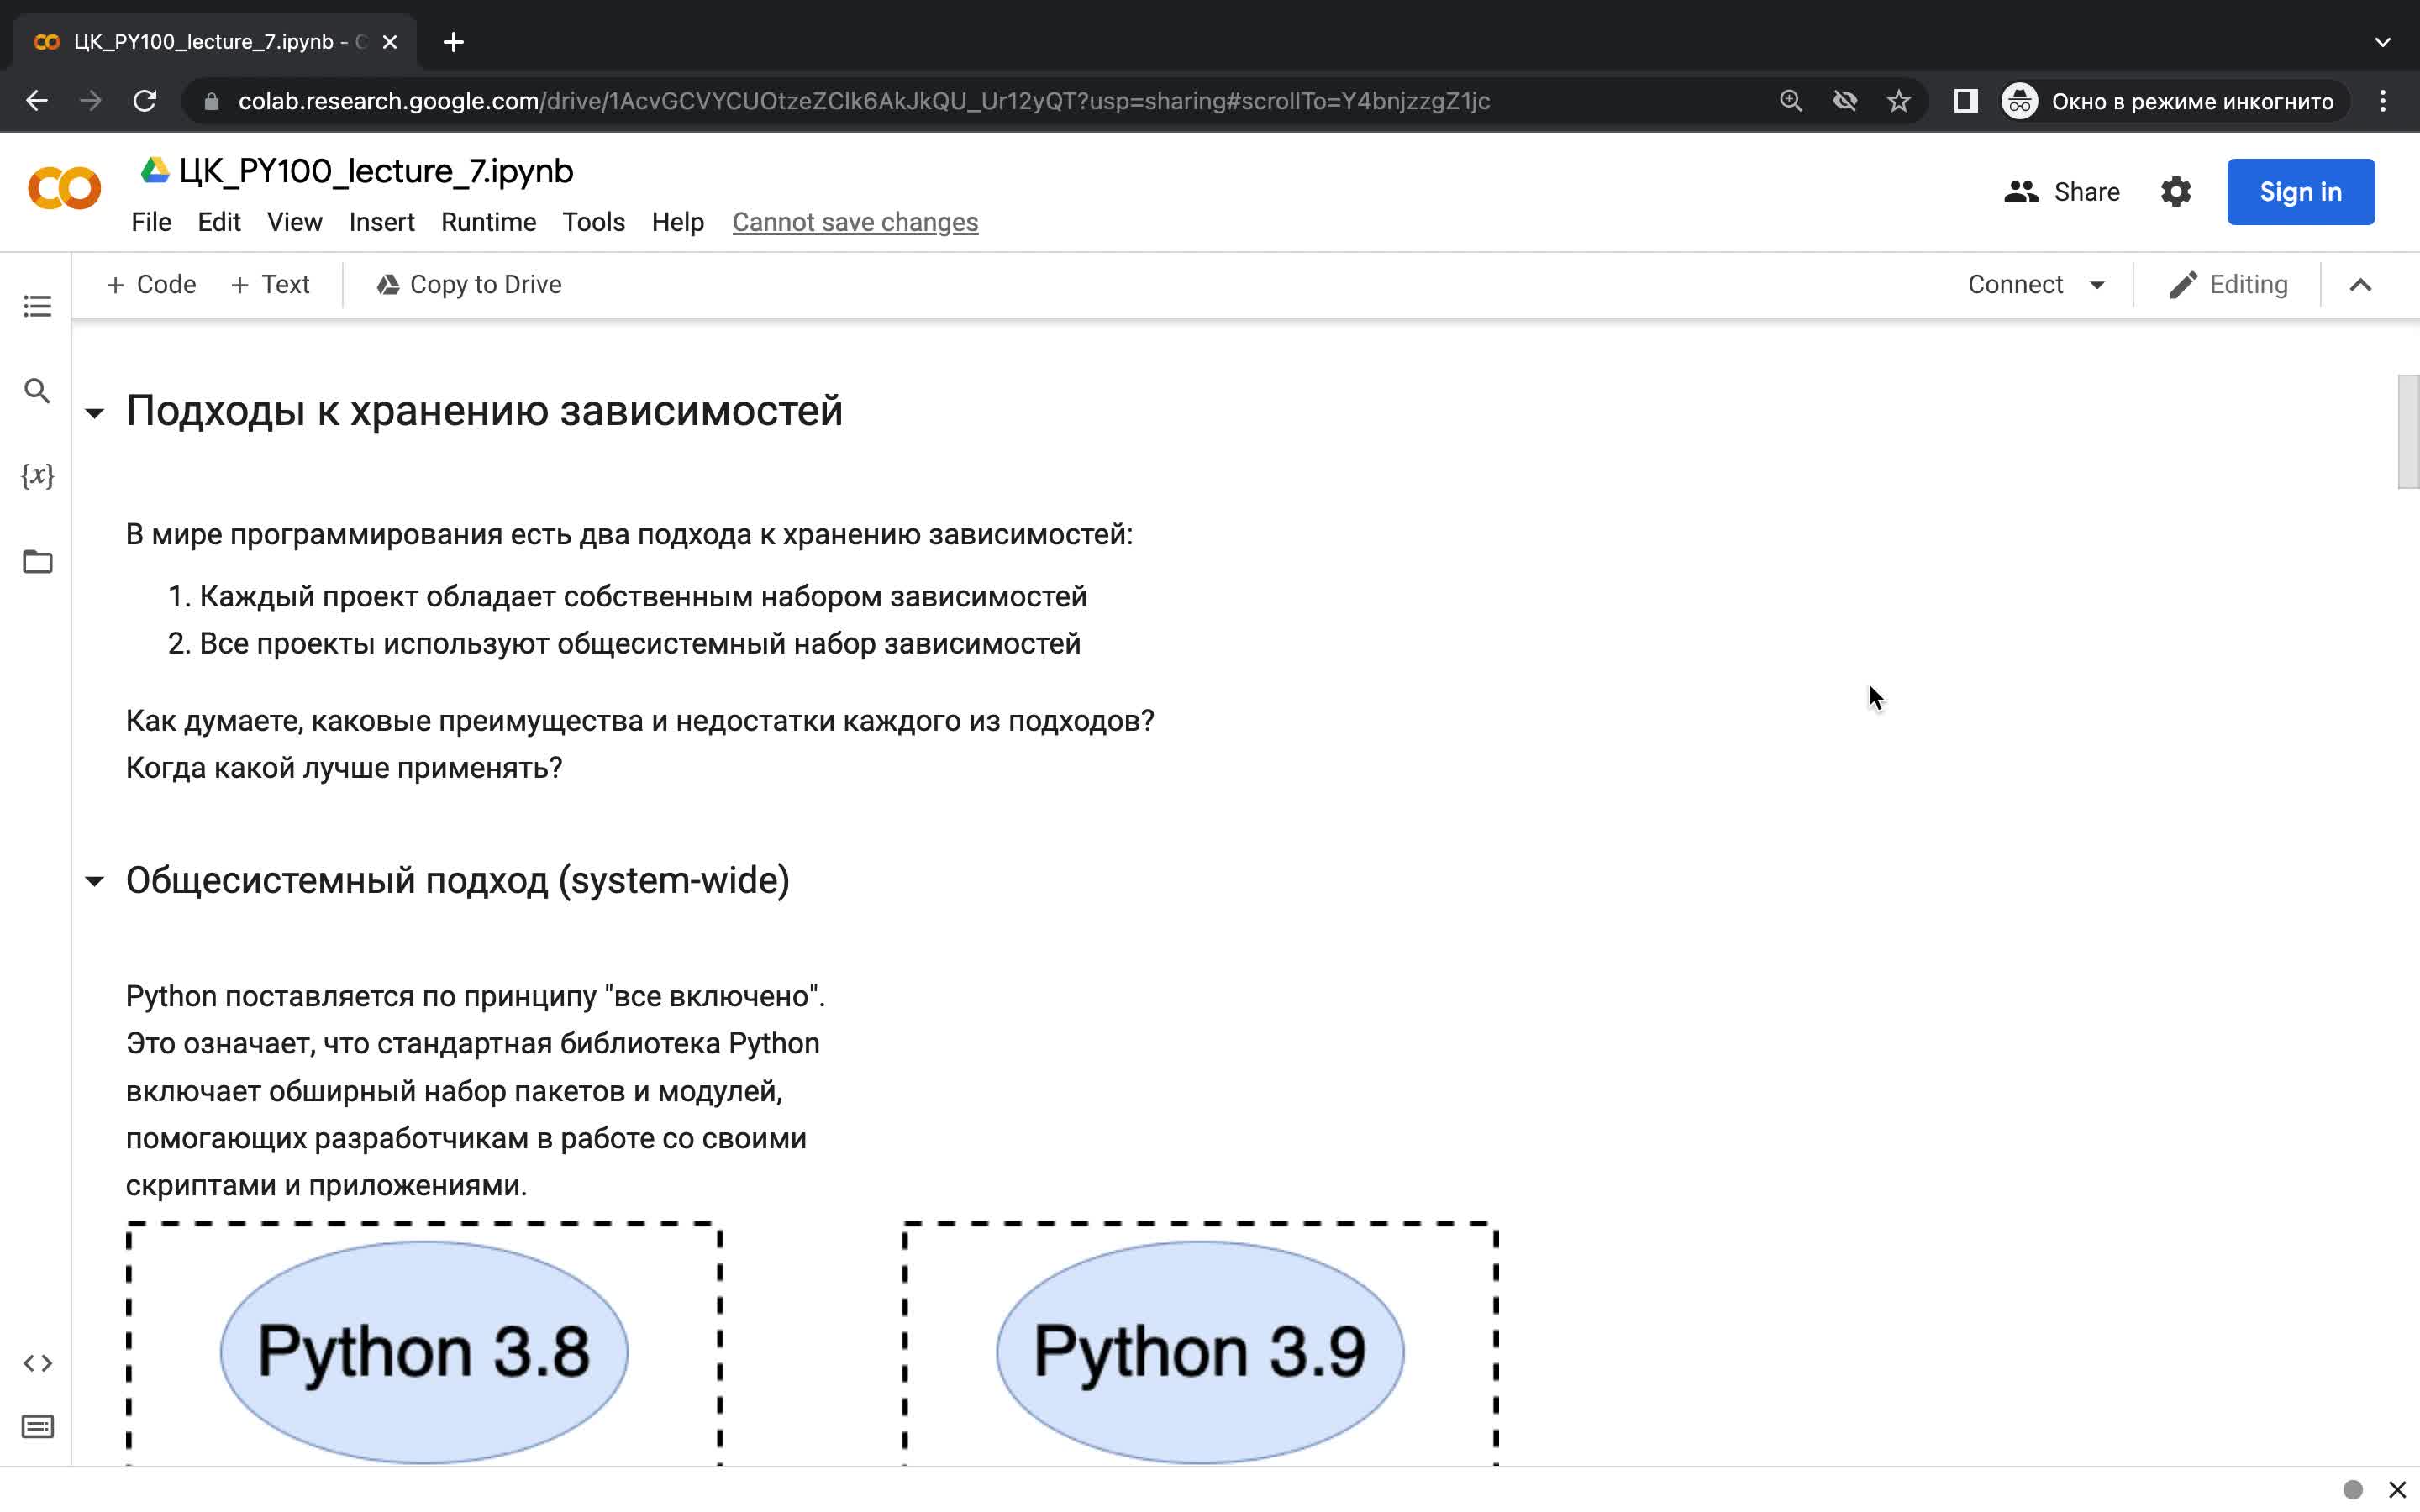Click the browser forward arrow

pyautogui.click(x=91, y=101)
